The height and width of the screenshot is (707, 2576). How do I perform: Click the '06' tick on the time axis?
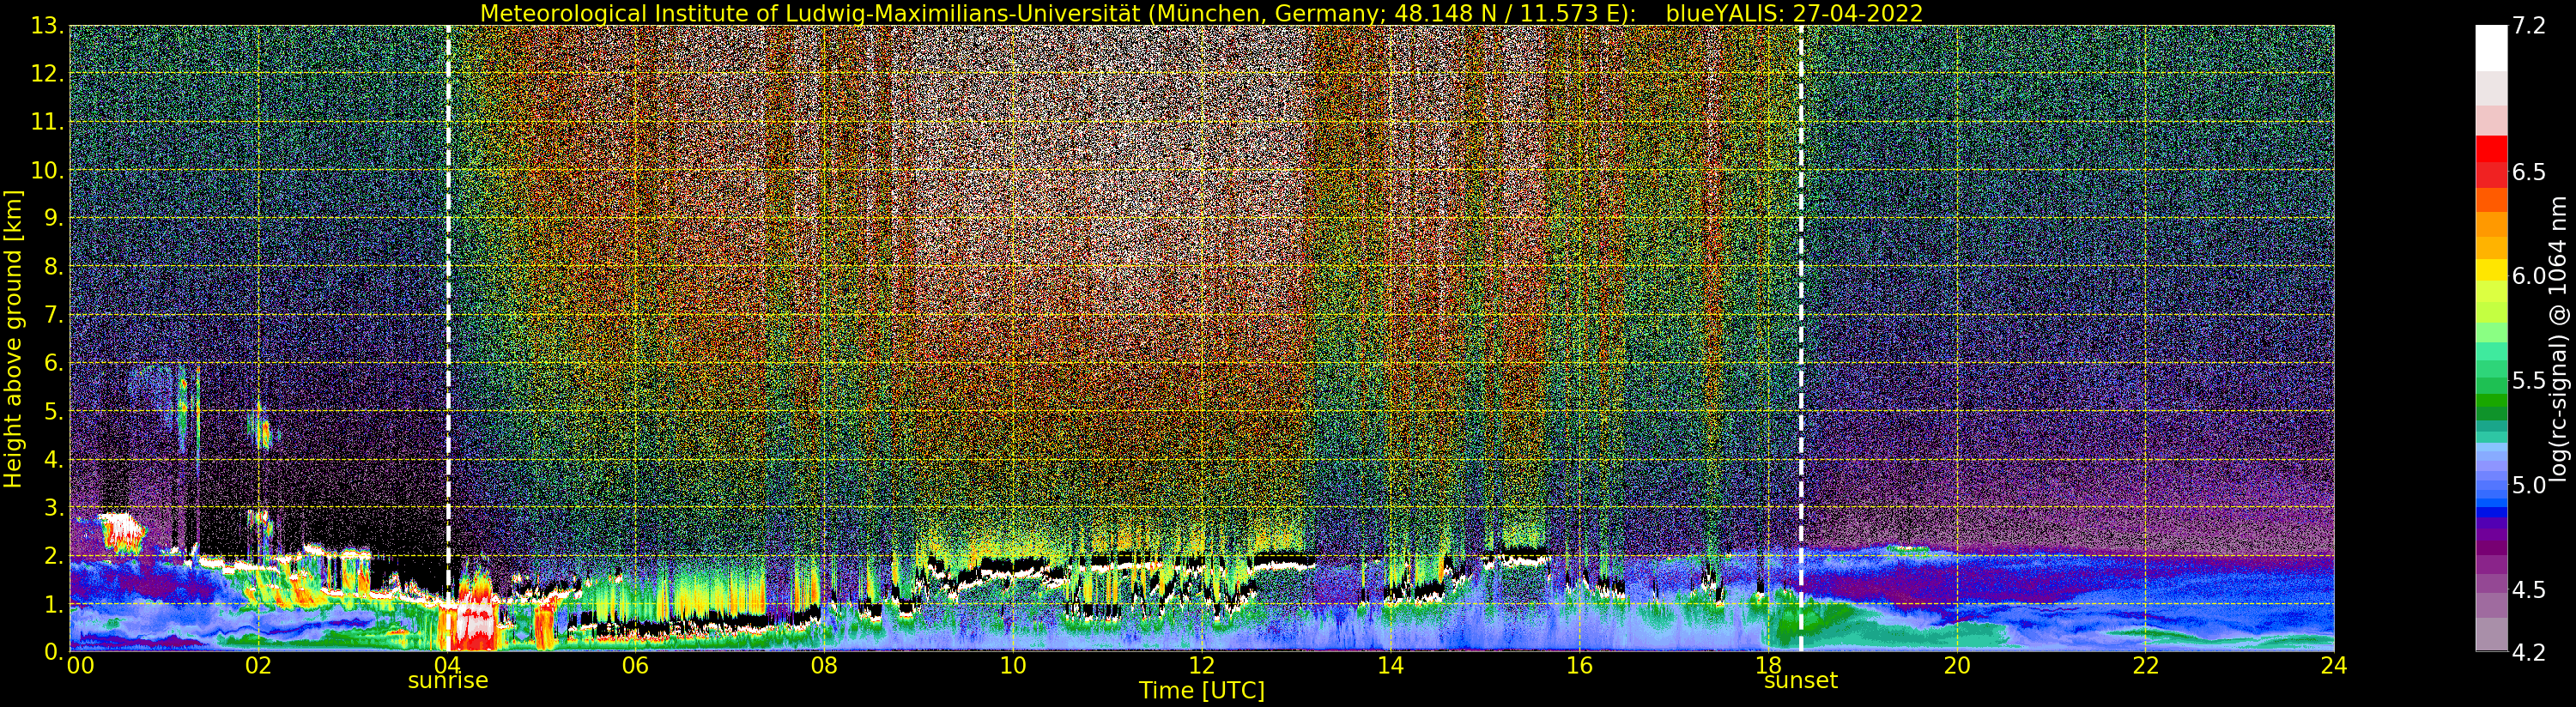635,665
